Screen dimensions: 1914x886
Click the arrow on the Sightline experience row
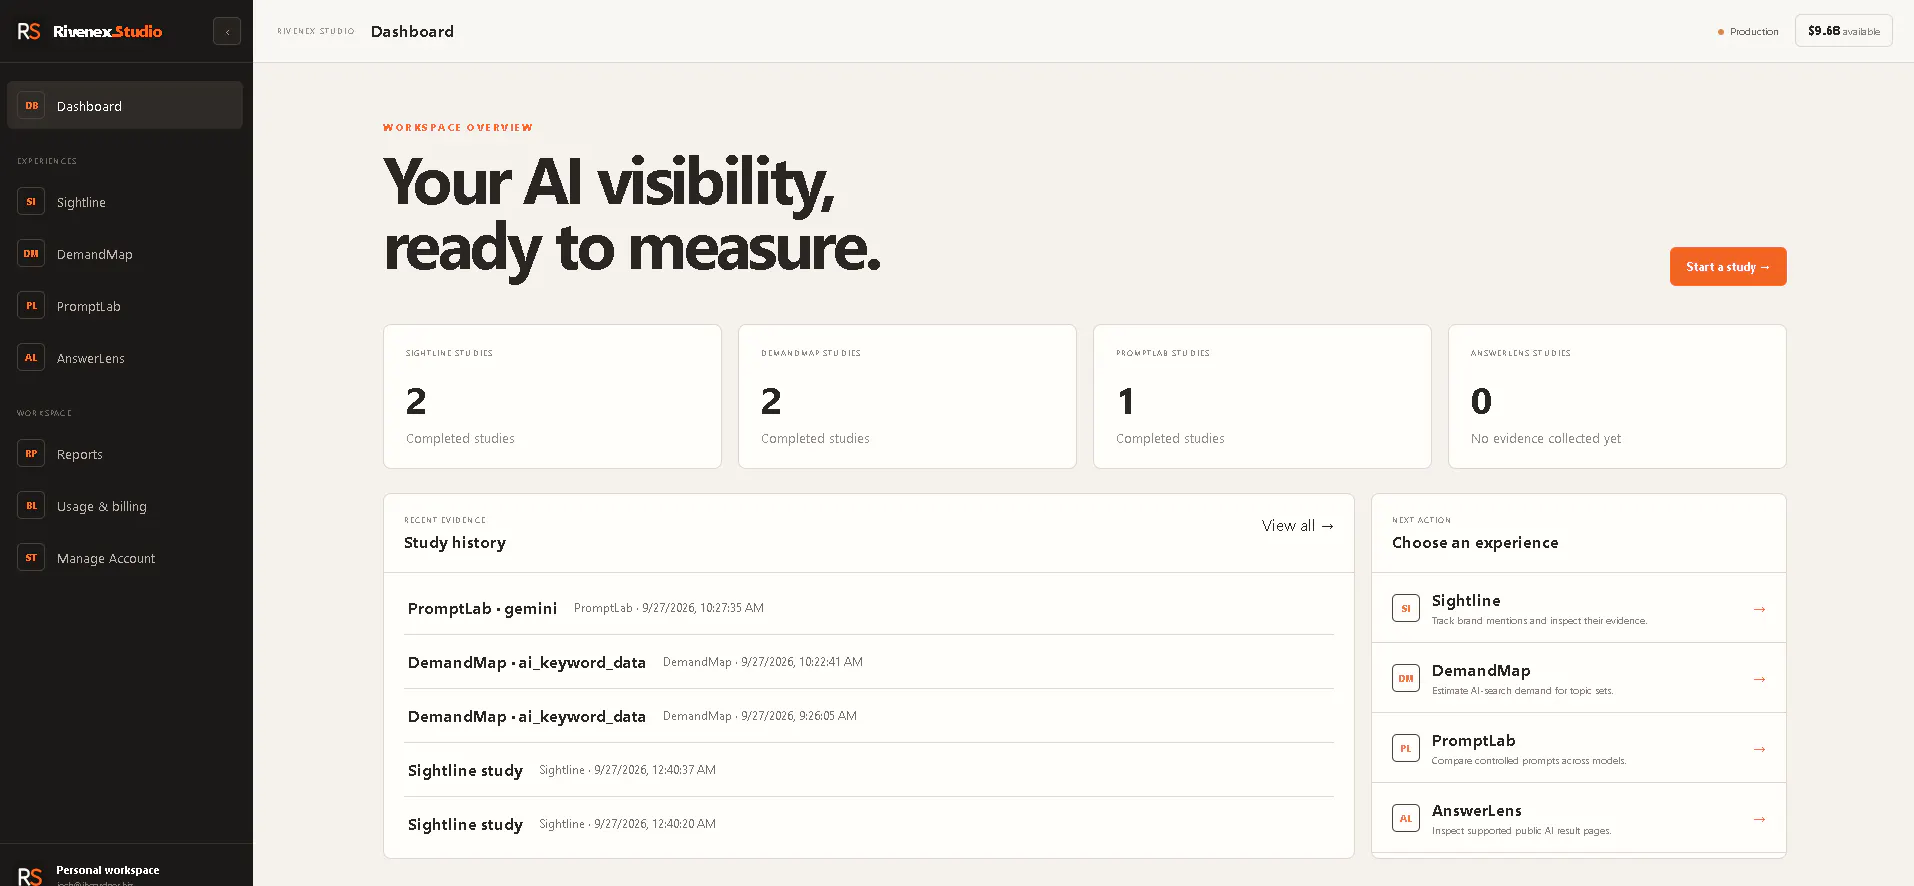point(1759,609)
